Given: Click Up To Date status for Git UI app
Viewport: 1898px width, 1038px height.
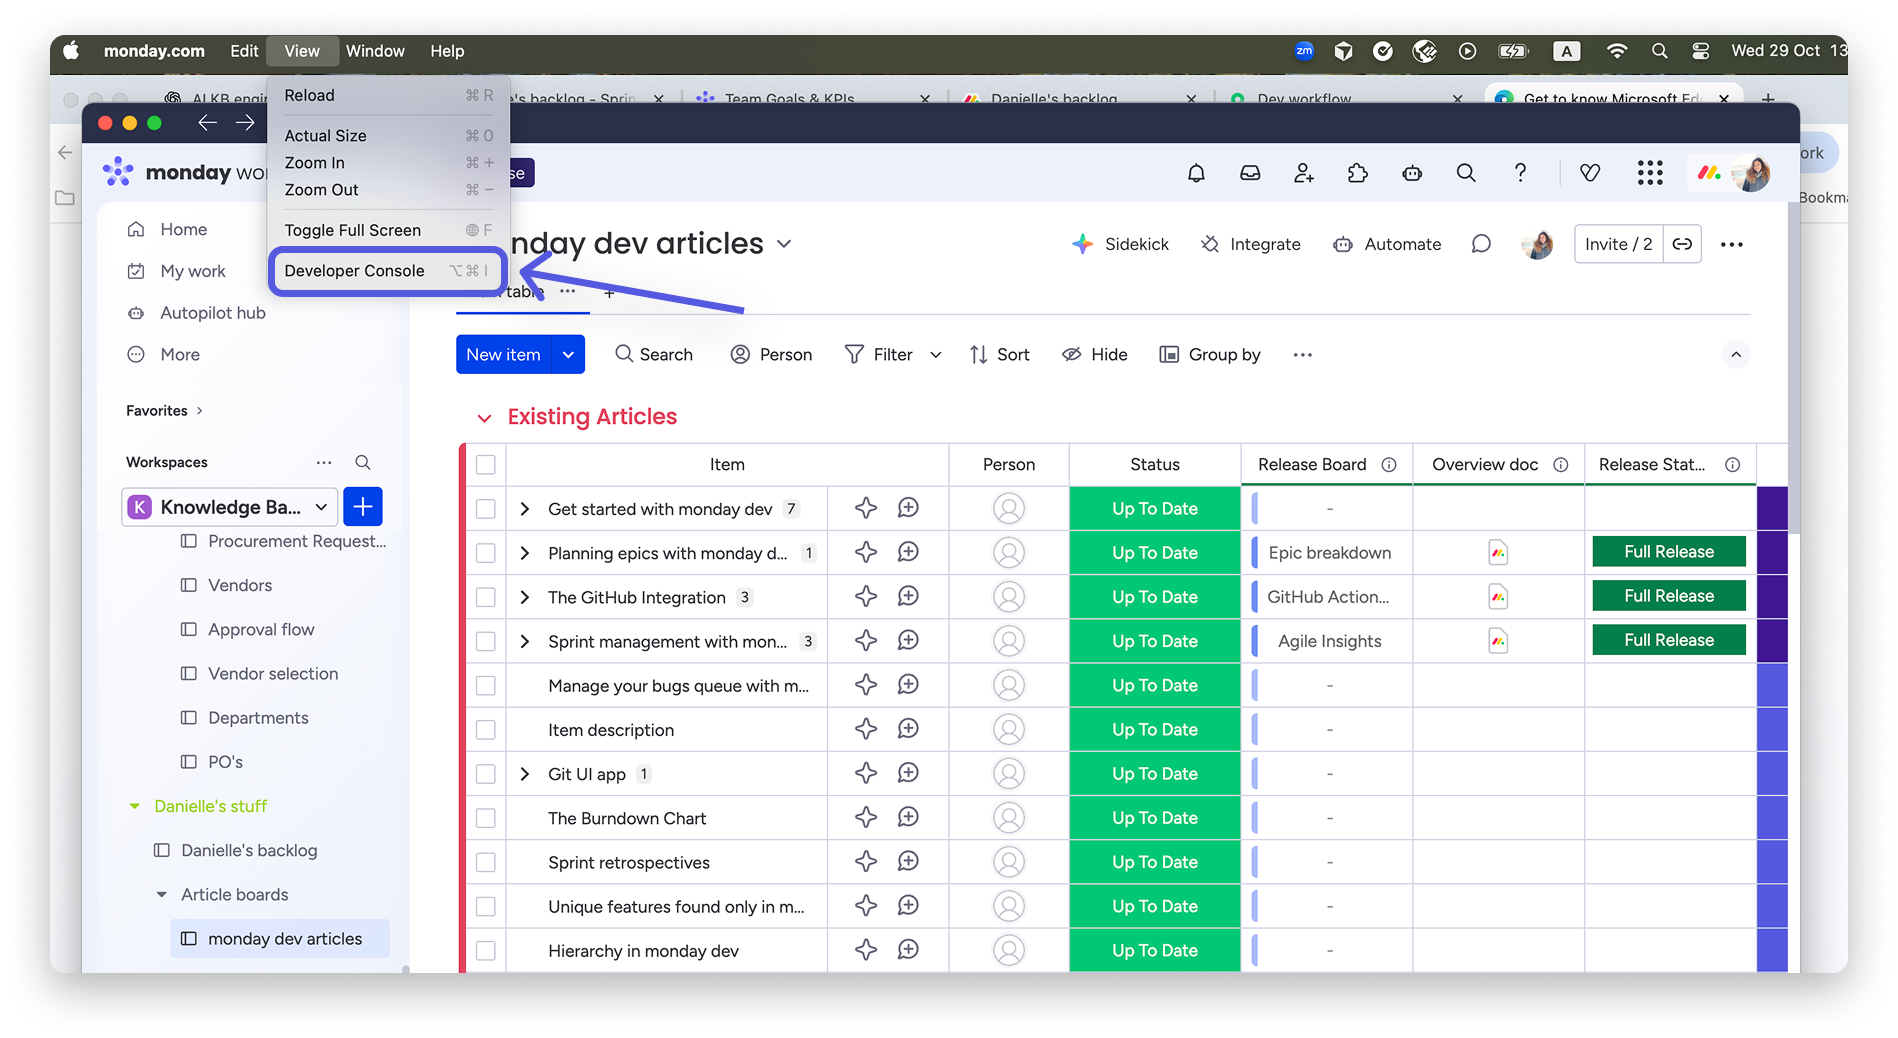Looking at the screenshot, I should (x=1155, y=774).
